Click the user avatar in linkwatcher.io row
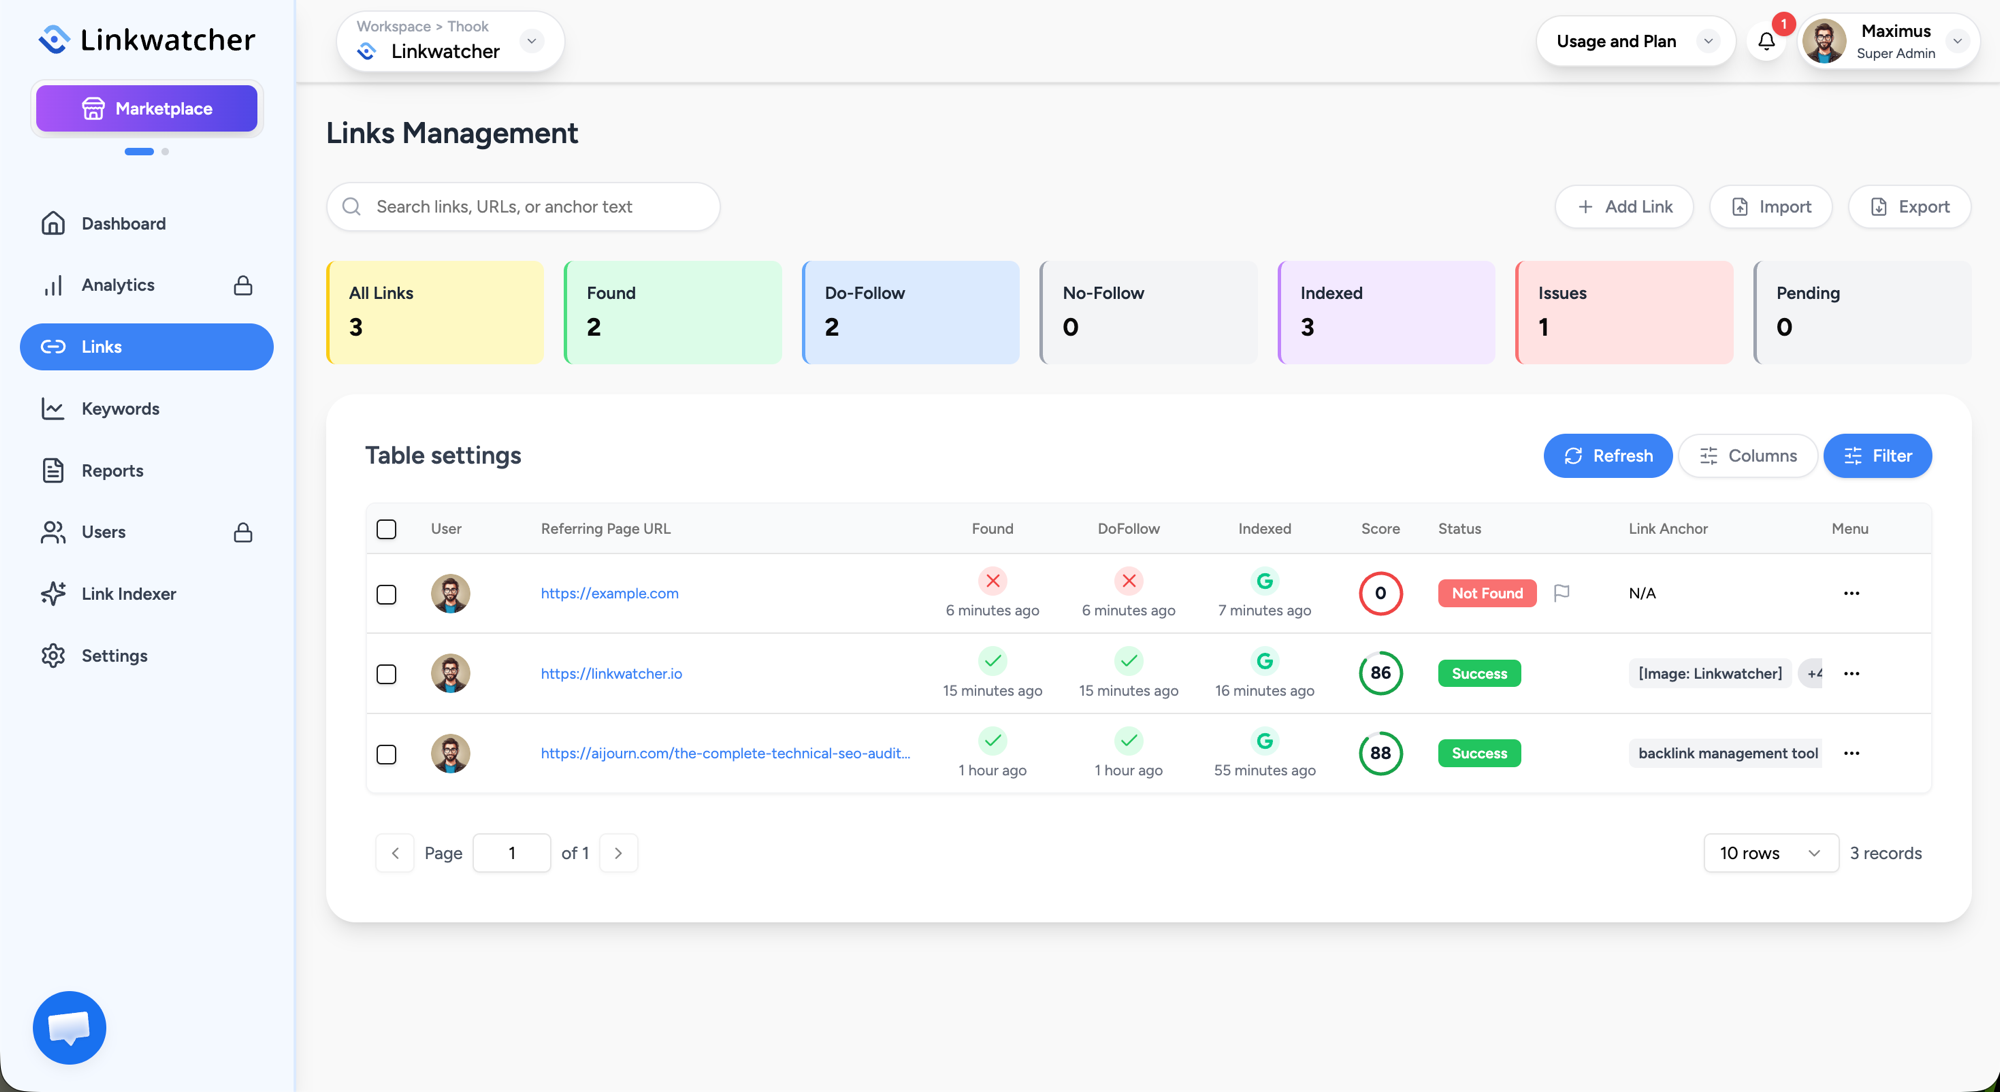 pyautogui.click(x=451, y=673)
